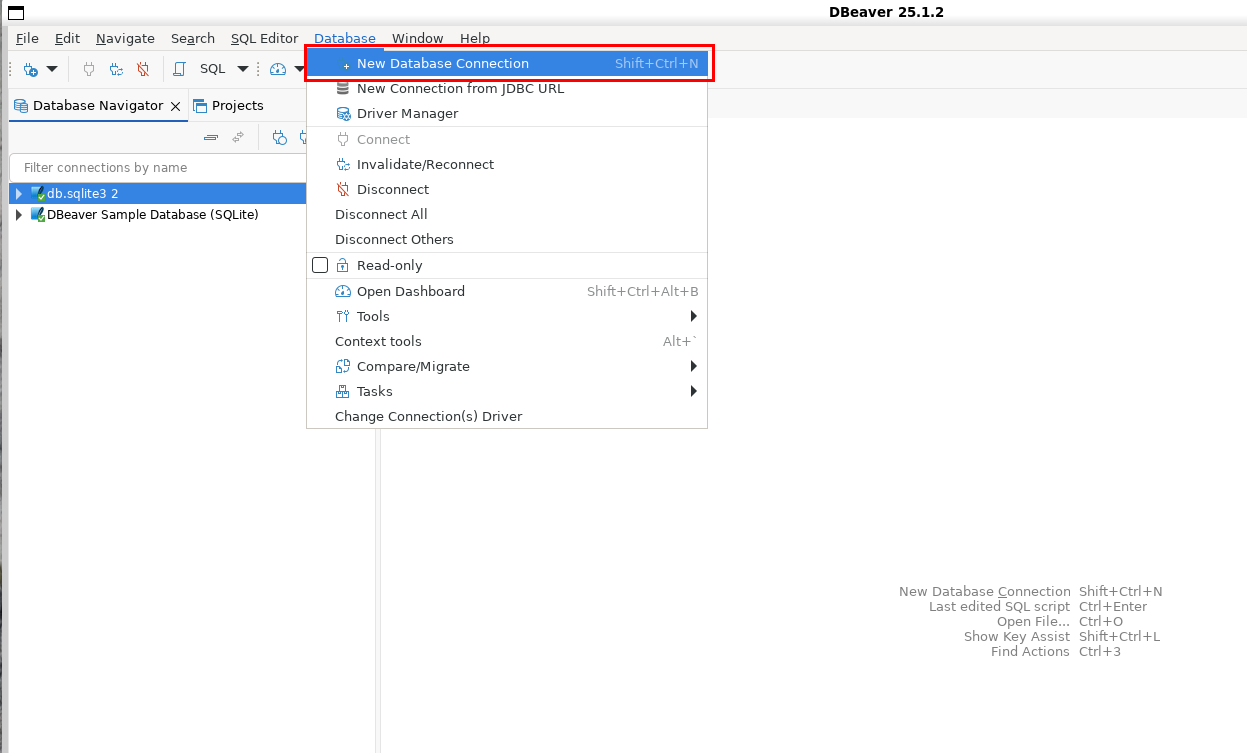Open the Tasks submenu

click(x=507, y=391)
